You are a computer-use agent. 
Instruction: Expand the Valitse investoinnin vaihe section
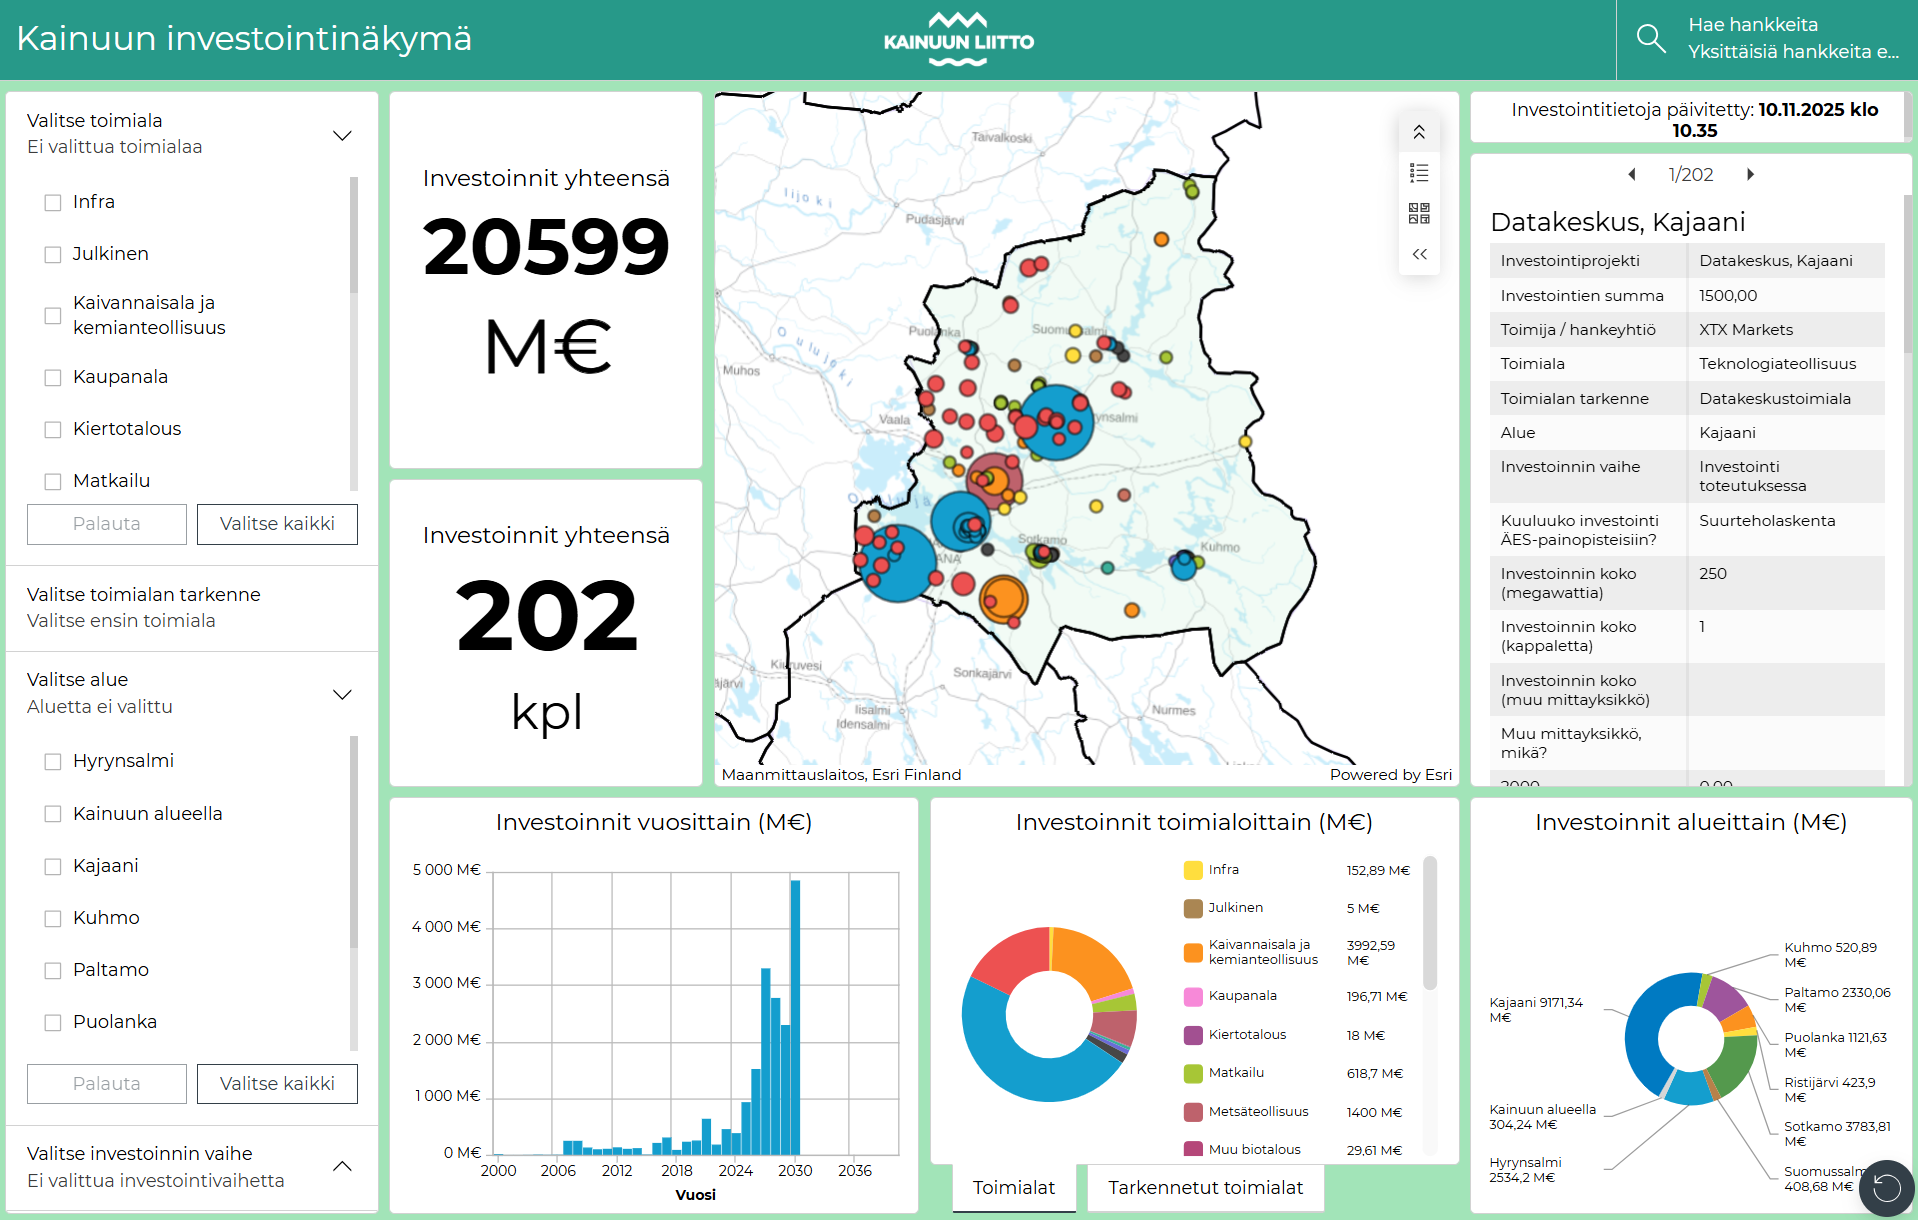tap(342, 1166)
